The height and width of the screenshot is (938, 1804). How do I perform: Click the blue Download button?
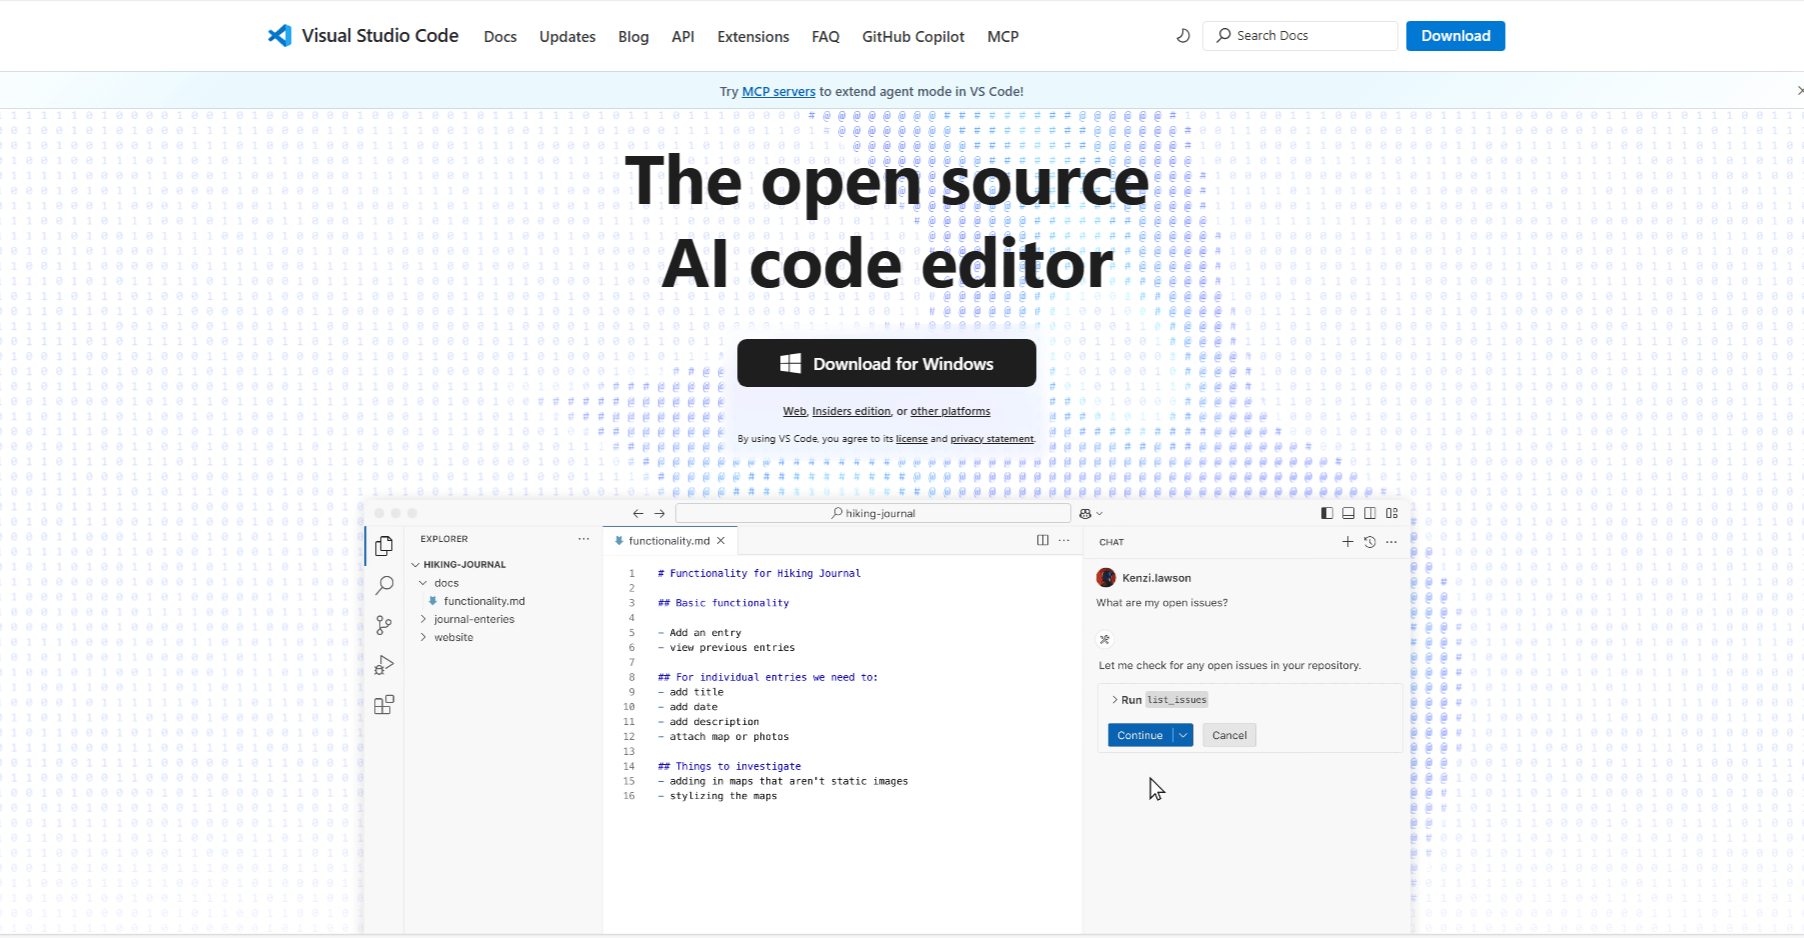(x=1455, y=36)
